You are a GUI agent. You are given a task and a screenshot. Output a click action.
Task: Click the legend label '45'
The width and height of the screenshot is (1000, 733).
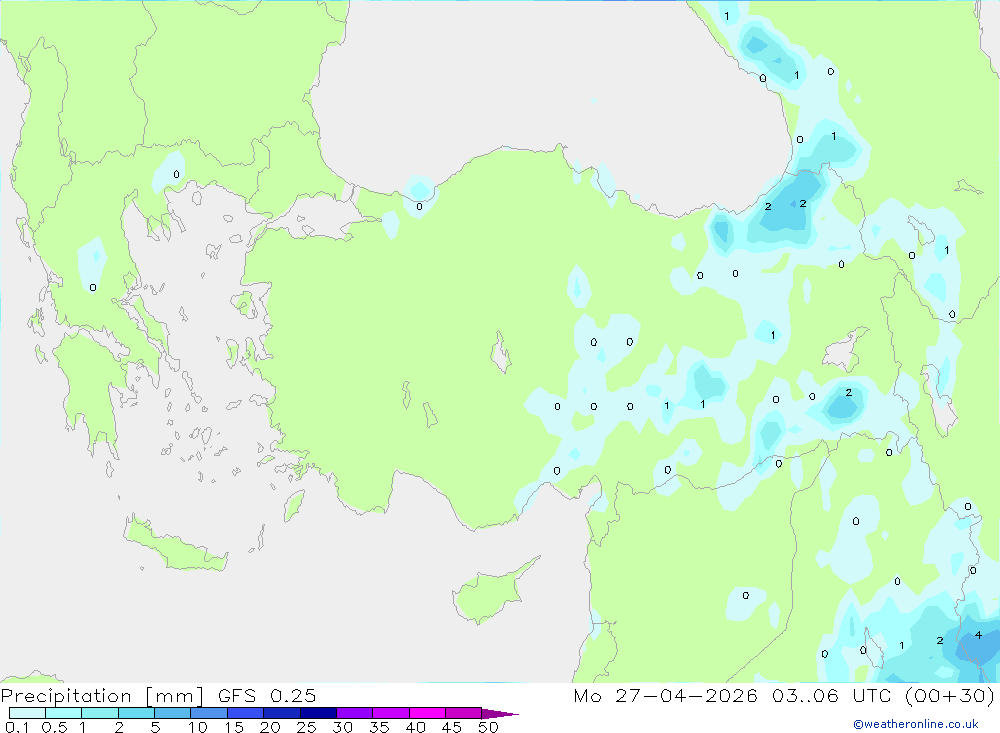[x=452, y=727]
